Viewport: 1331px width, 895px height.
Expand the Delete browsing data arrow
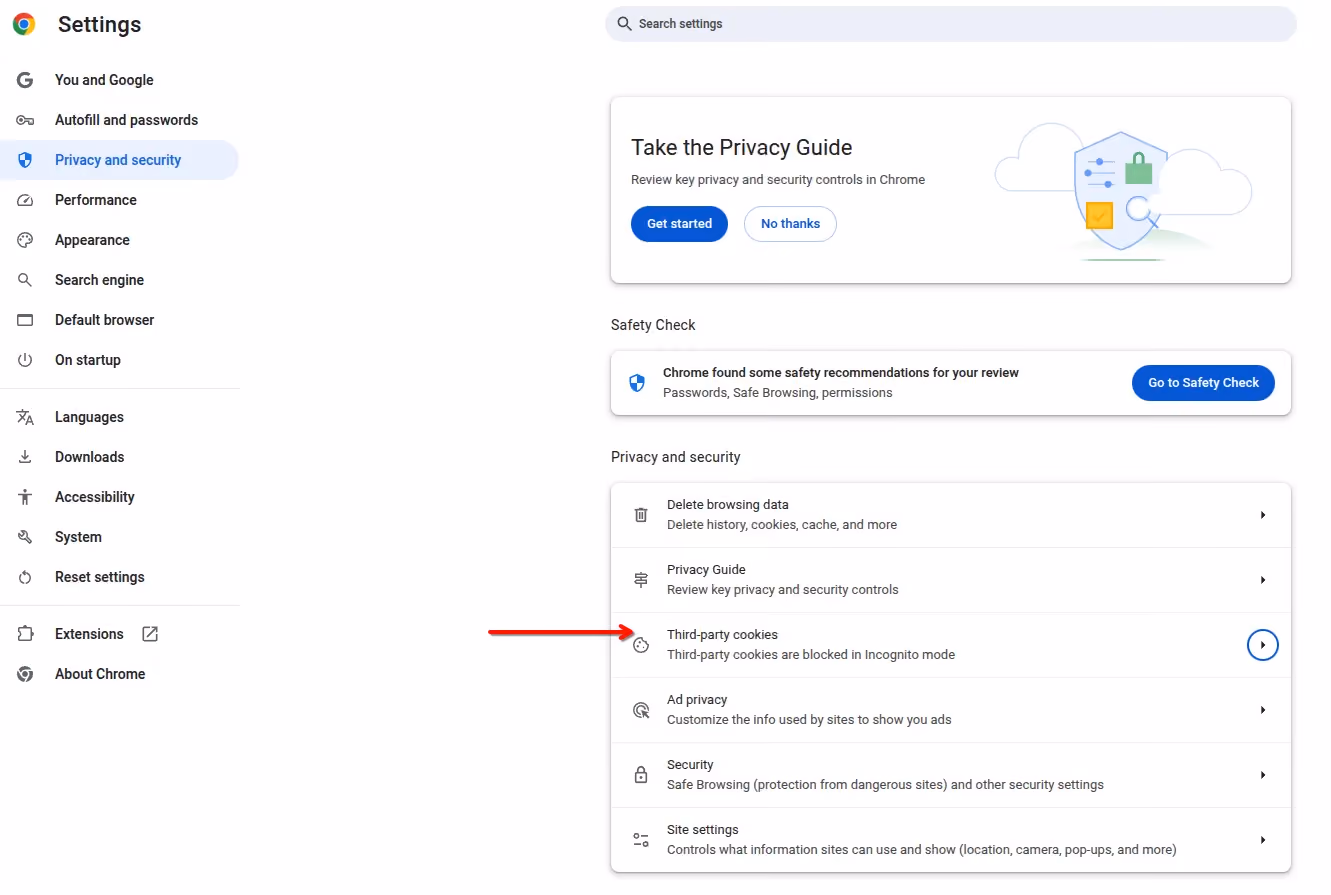[1263, 515]
